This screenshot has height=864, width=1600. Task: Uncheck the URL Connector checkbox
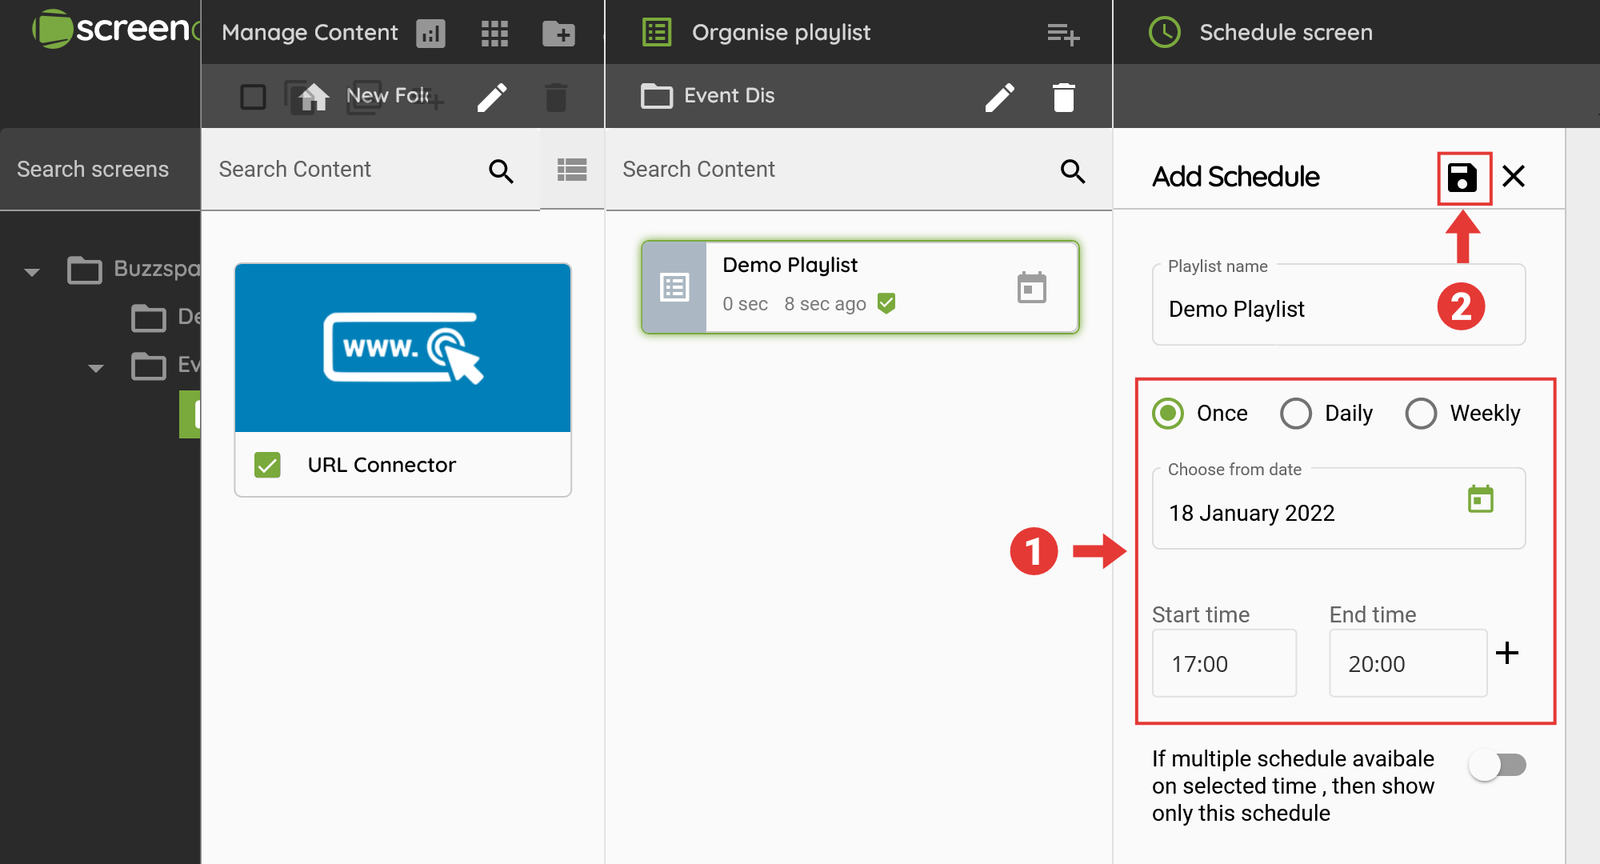point(267,465)
